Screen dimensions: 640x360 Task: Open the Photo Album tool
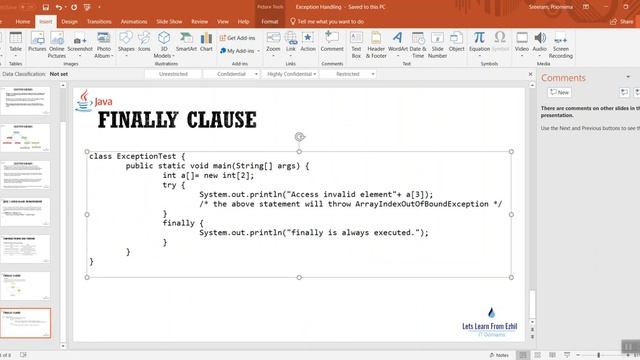104,45
